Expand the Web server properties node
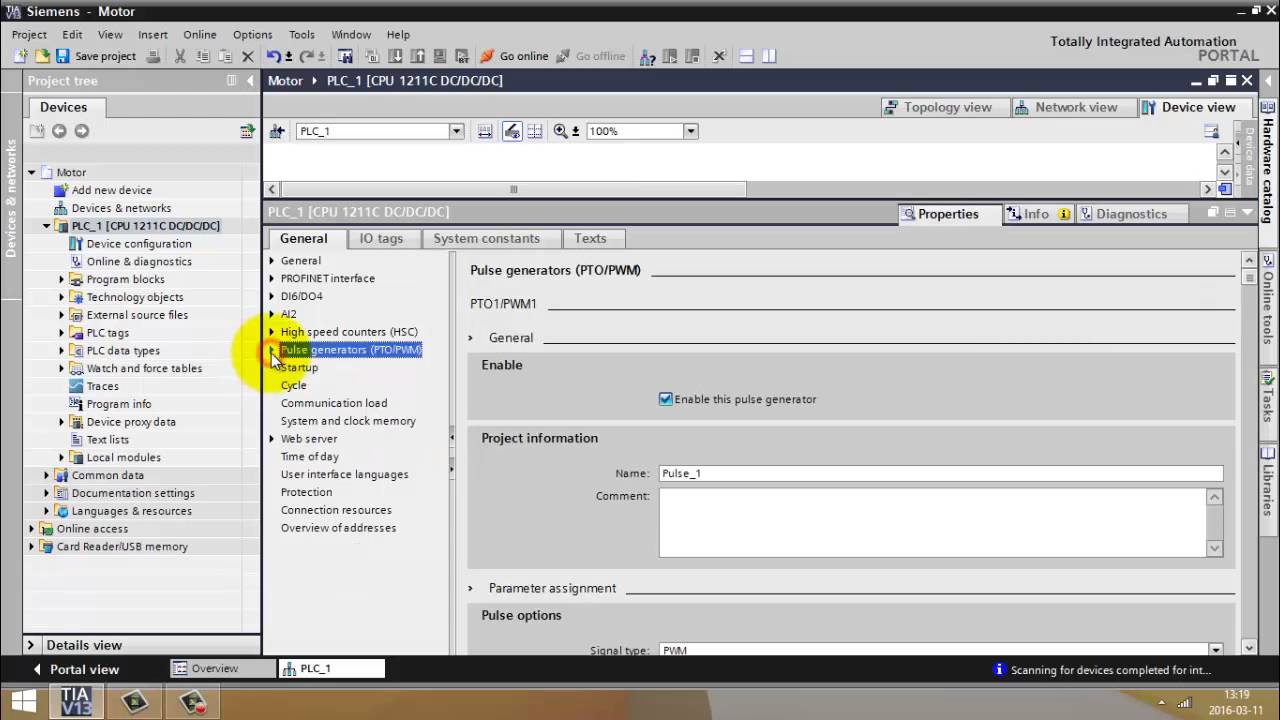This screenshot has height=720, width=1280. (x=271, y=439)
